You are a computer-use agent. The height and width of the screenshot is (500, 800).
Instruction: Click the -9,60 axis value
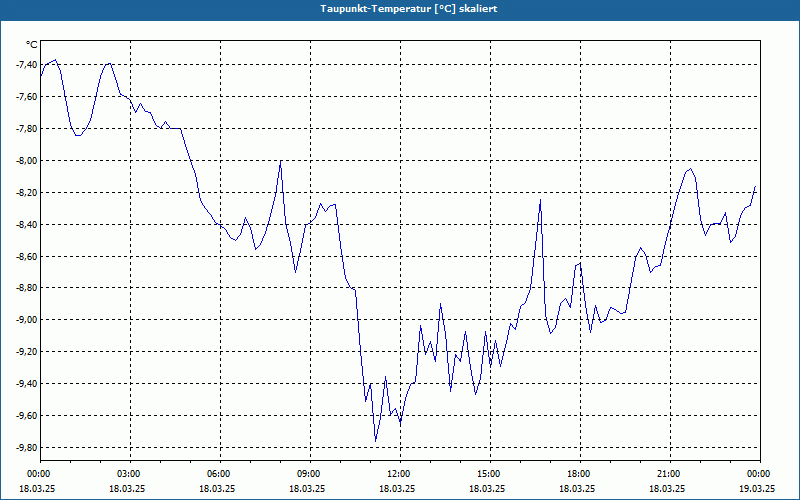click(27, 416)
